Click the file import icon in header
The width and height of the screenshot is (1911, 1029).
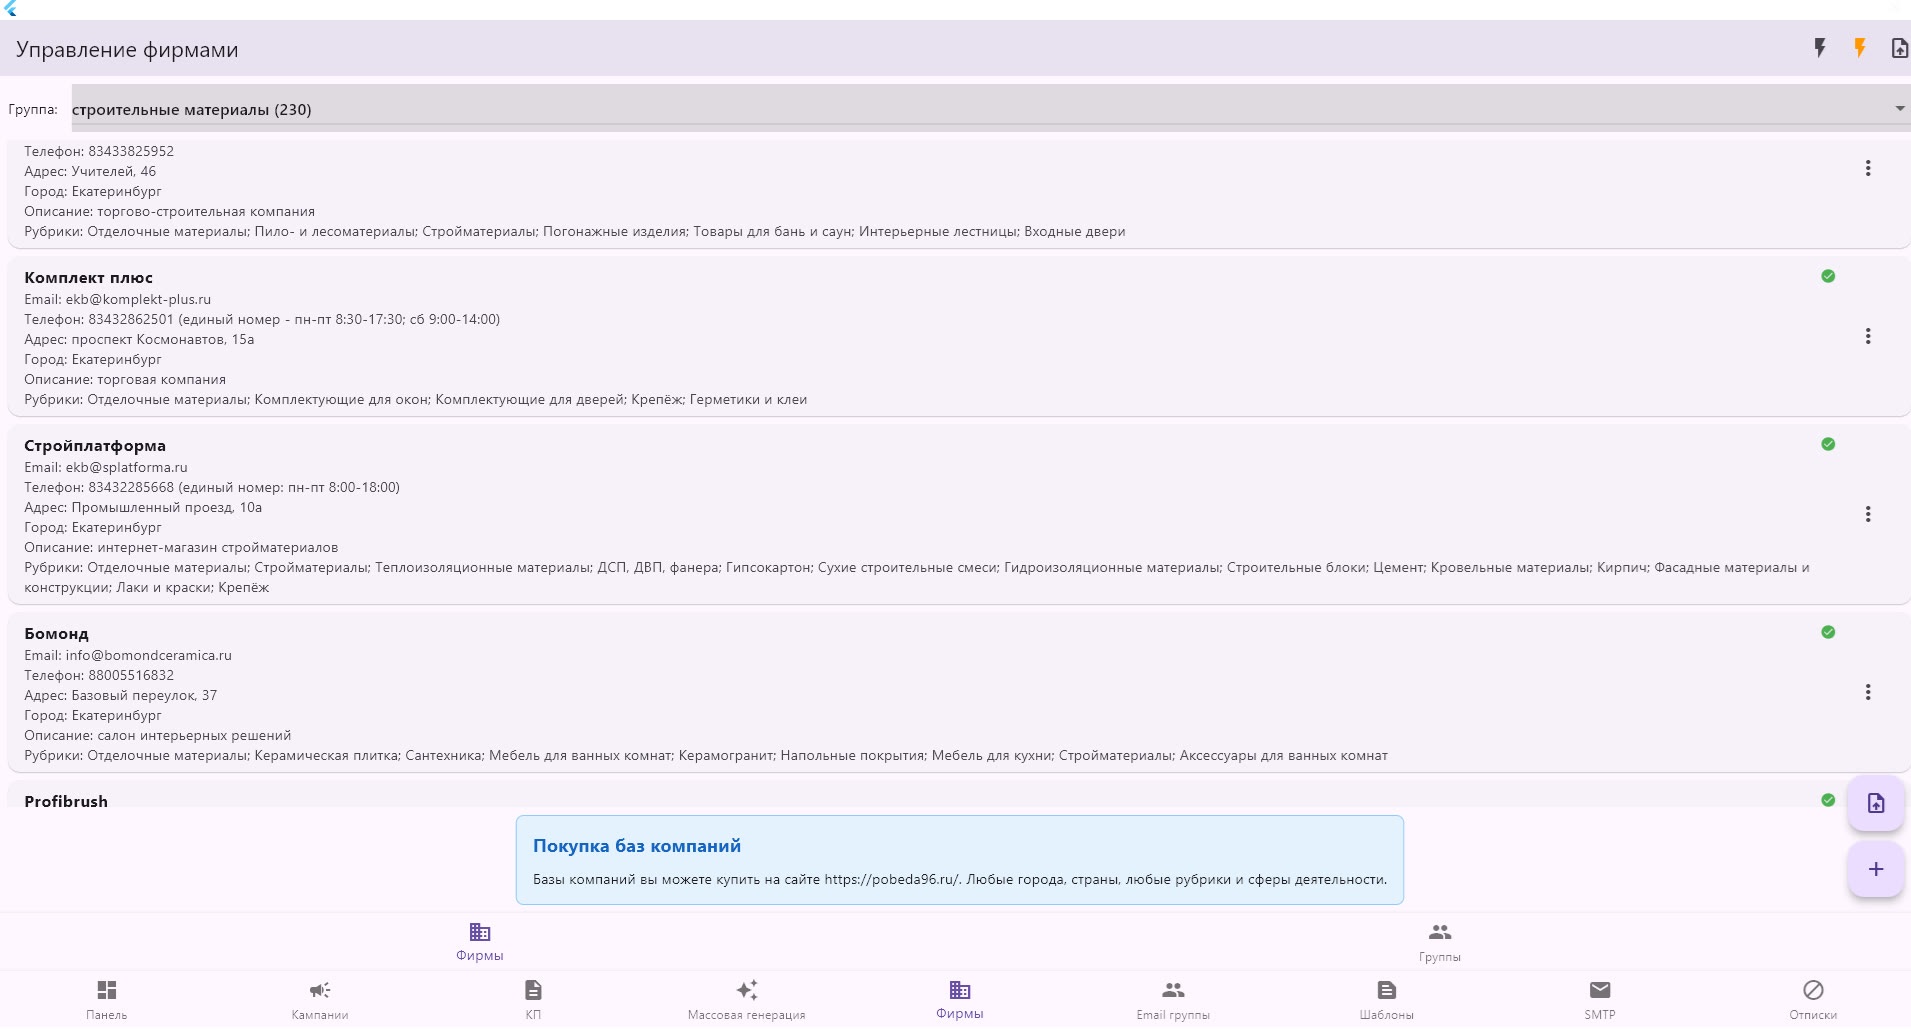(x=1899, y=48)
